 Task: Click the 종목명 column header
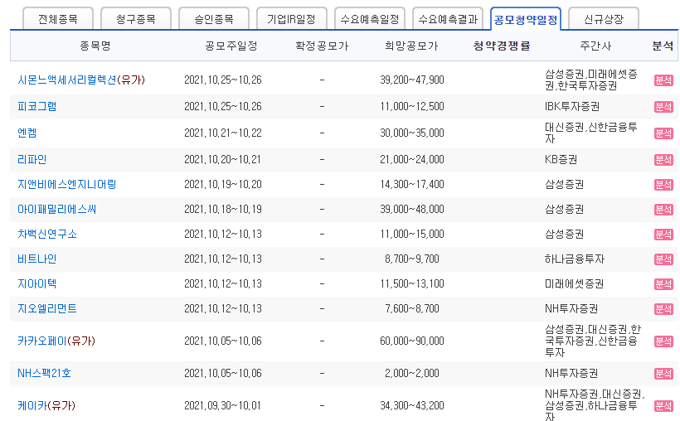click(95, 46)
